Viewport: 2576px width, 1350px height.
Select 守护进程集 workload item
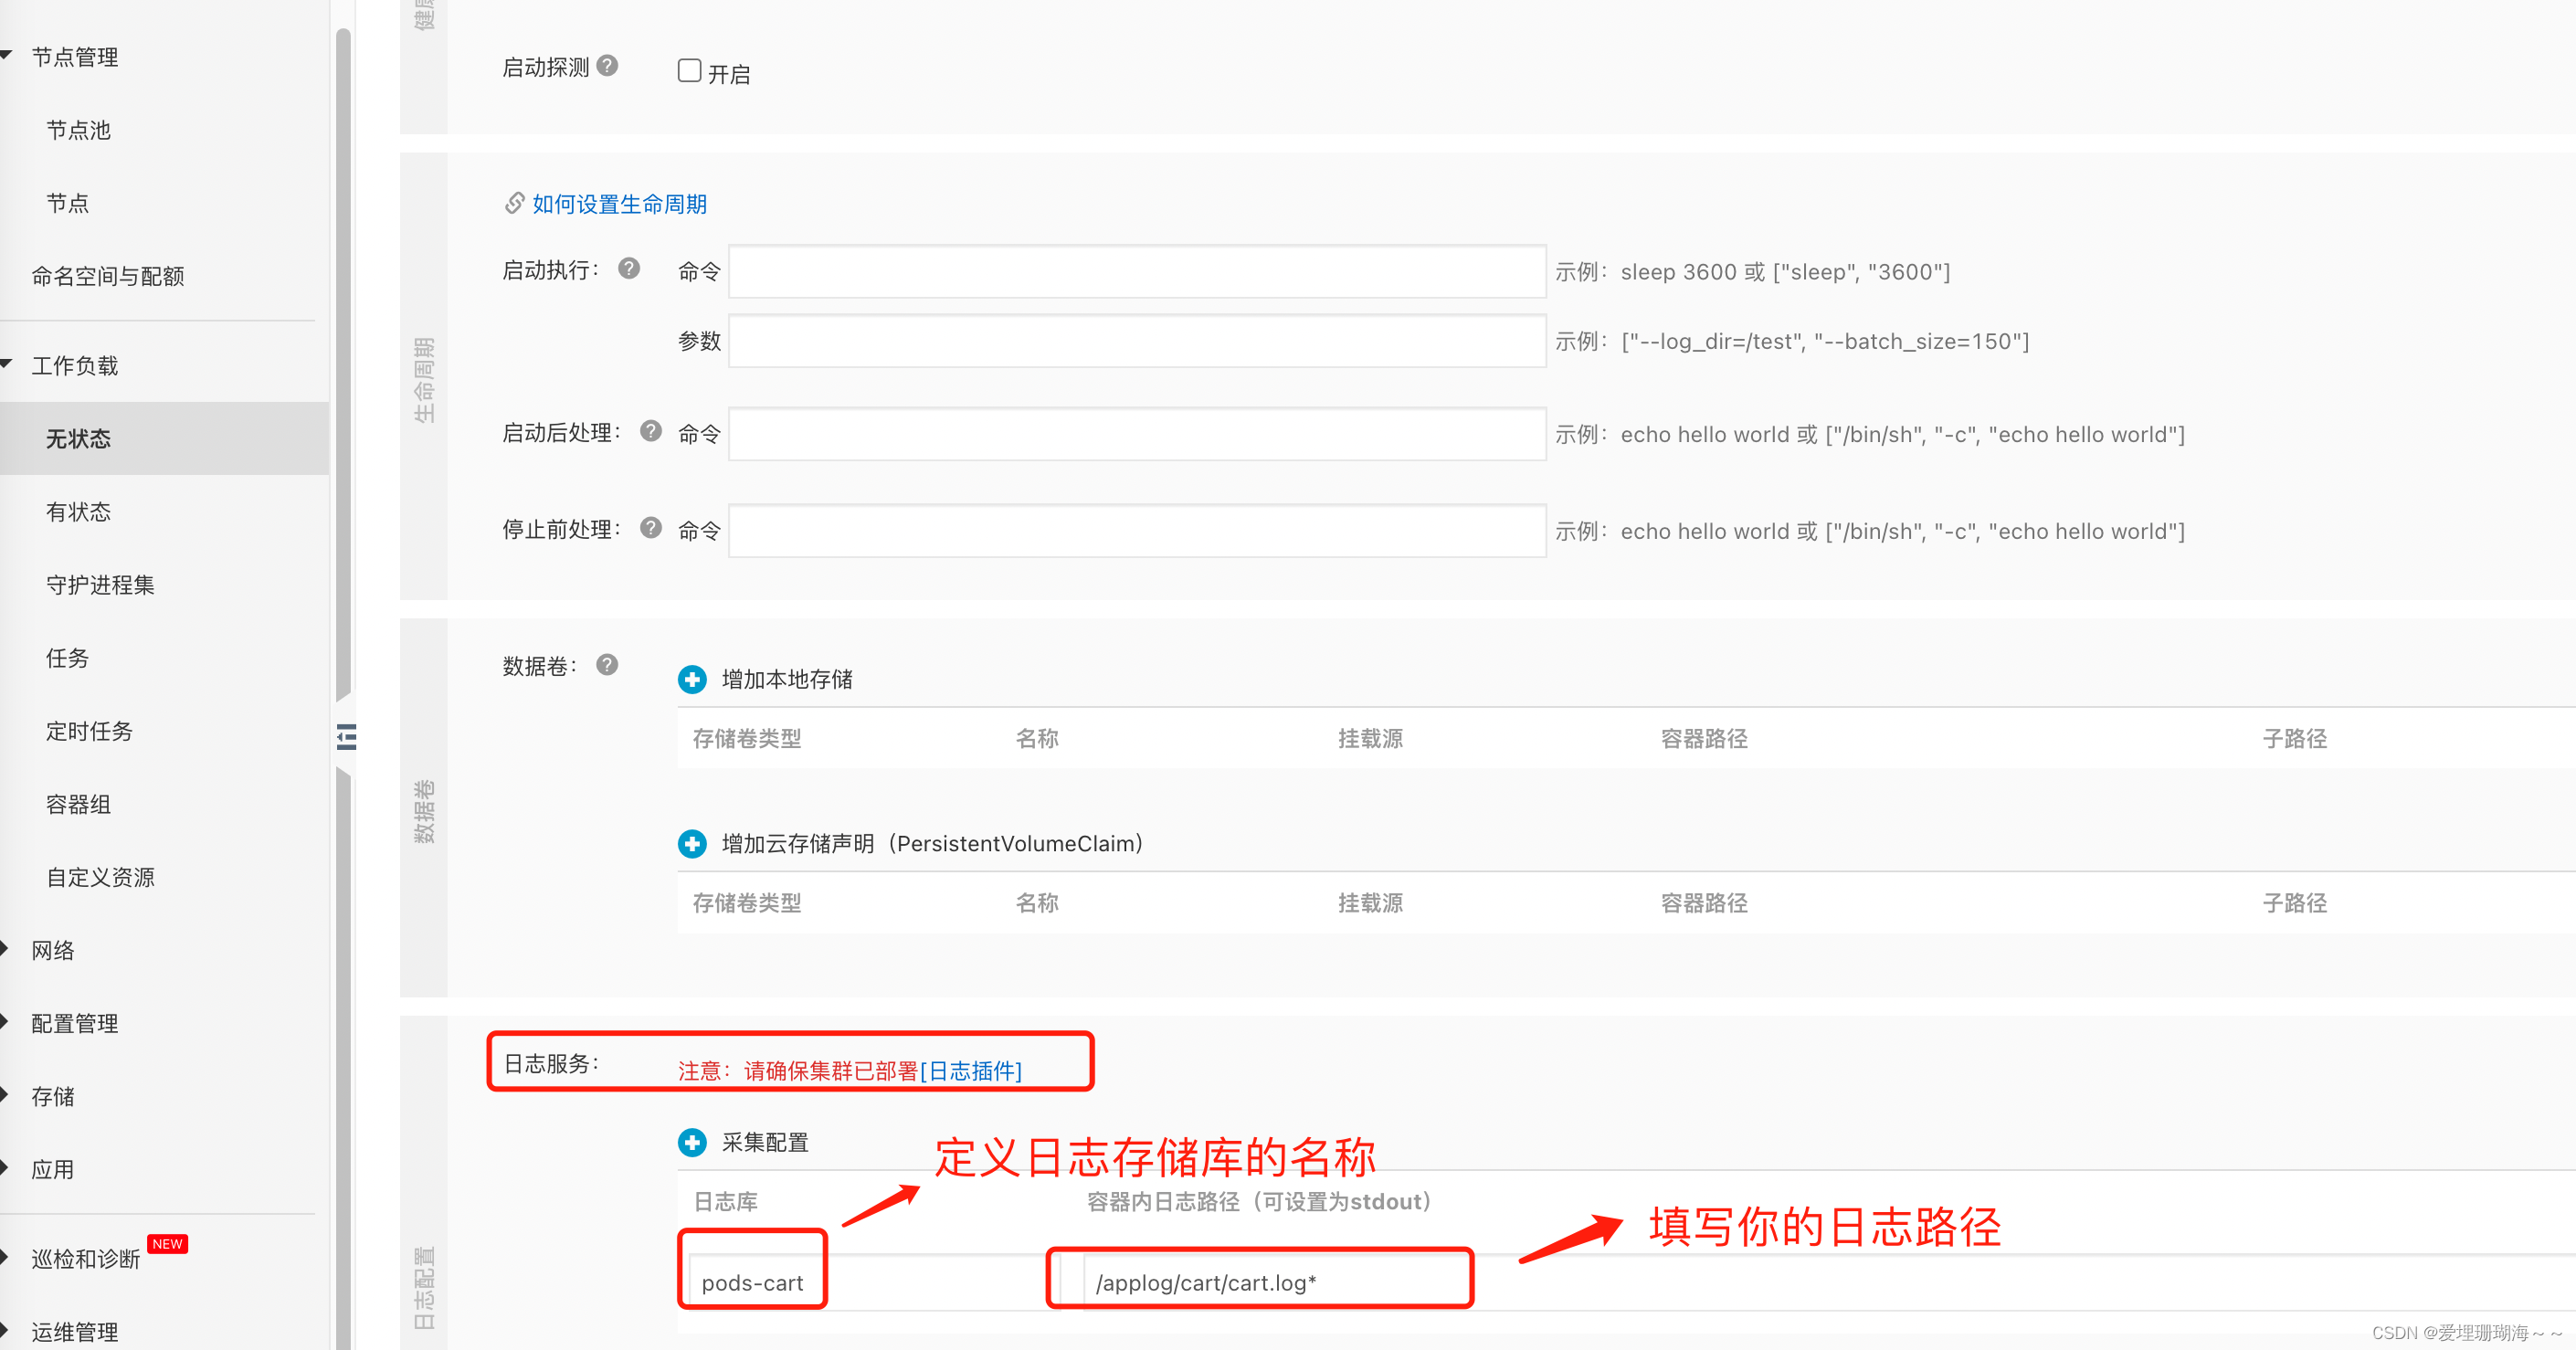[x=100, y=584]
